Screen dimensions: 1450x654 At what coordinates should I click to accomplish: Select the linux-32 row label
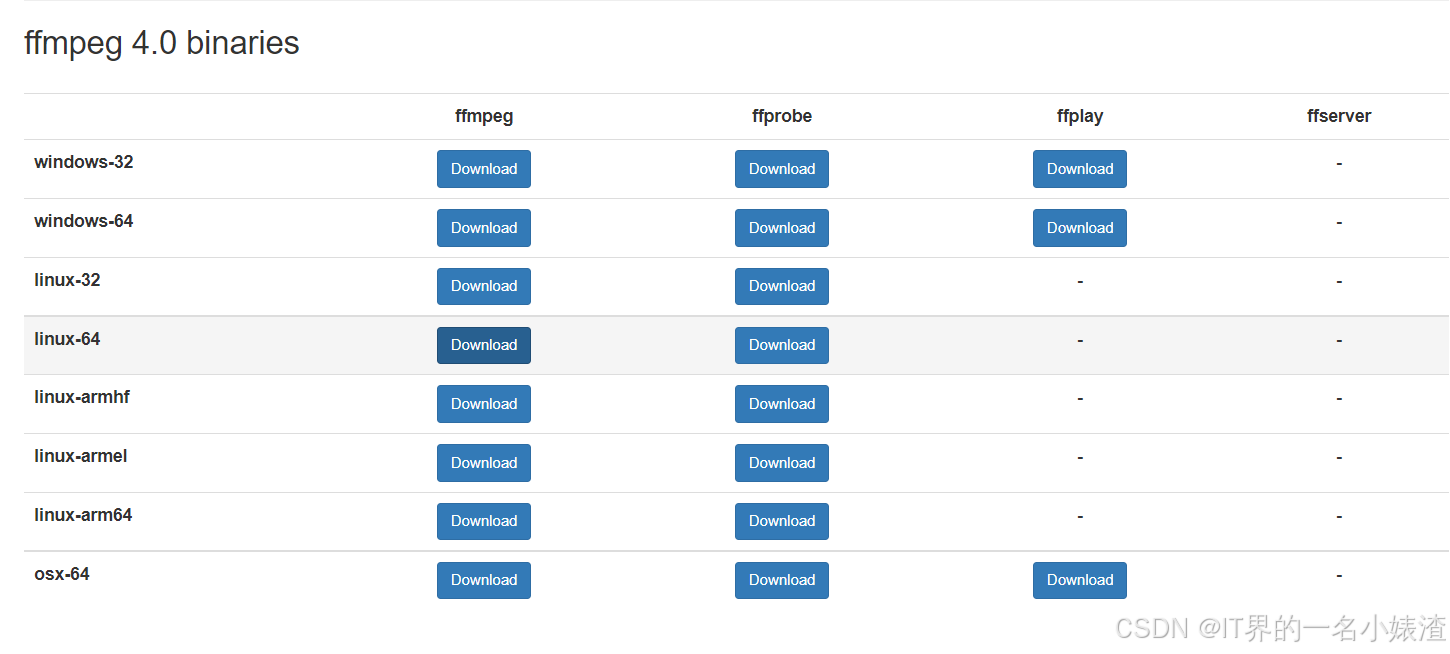pyautogui.click(x=67, y=280)
